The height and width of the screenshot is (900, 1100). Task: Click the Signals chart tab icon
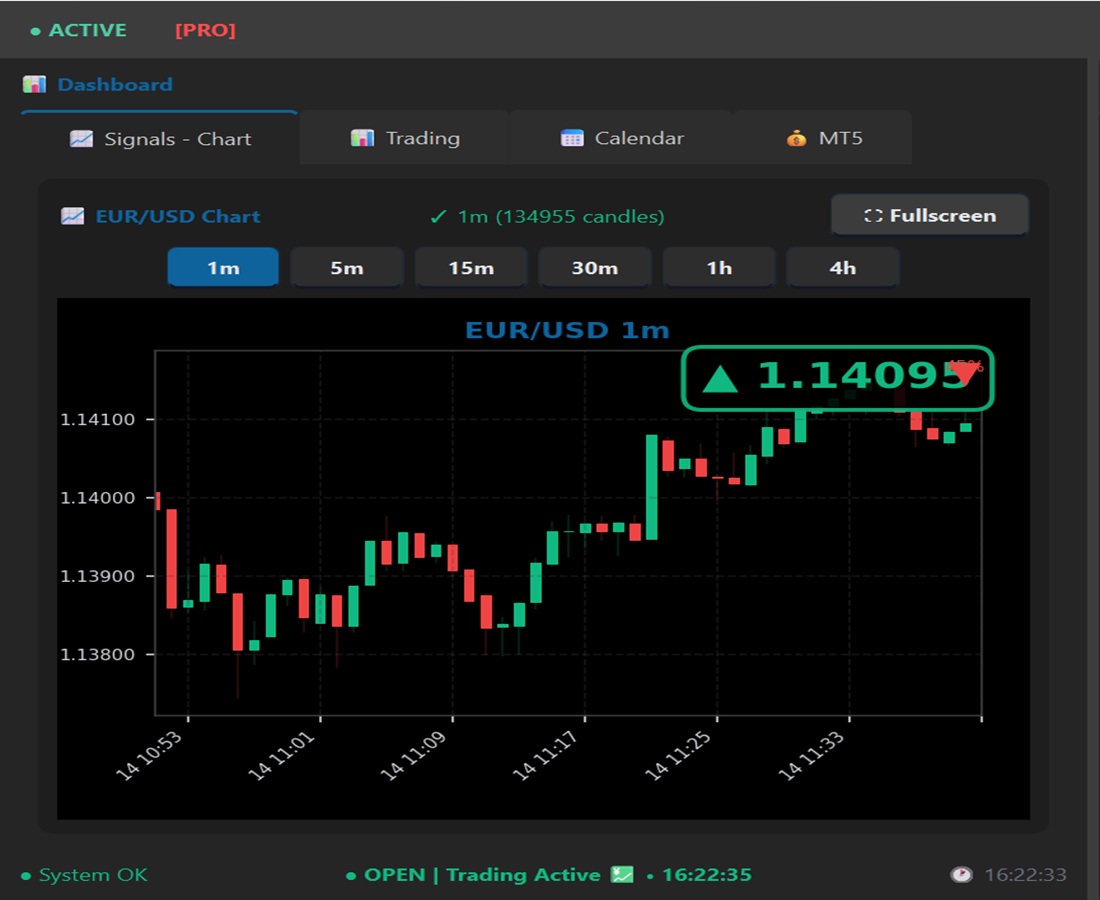(x=81, y=139)
